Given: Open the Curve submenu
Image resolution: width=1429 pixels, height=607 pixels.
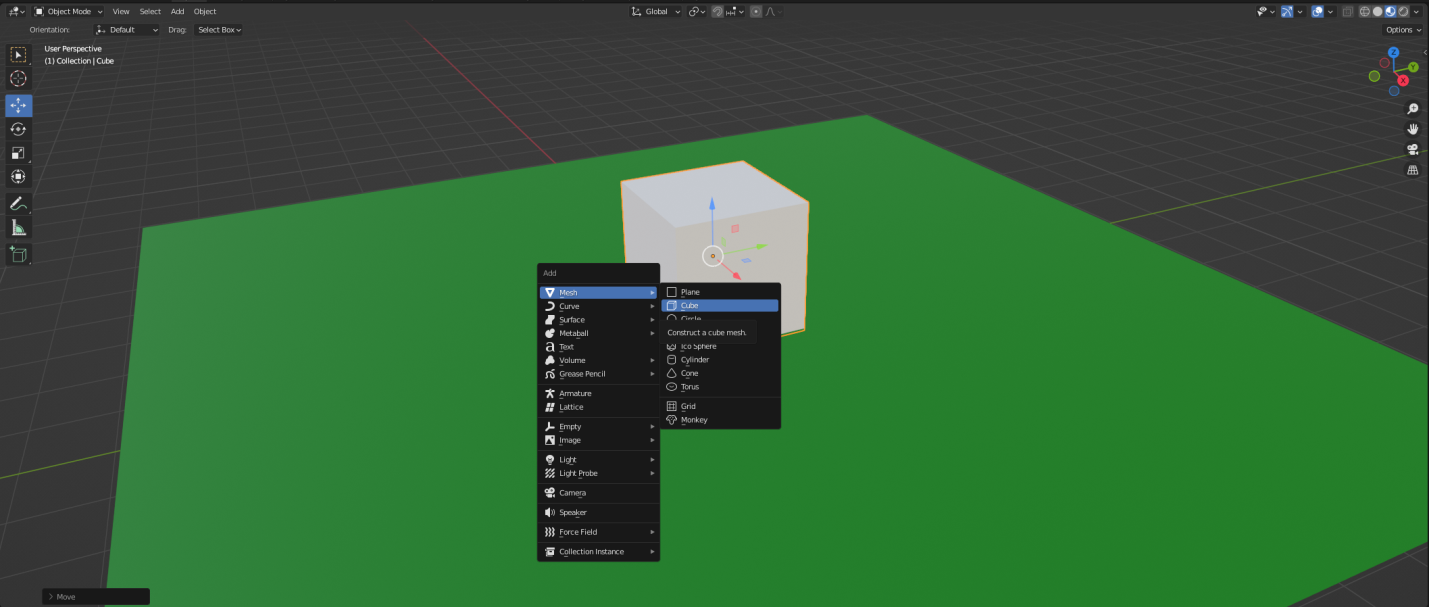Looking at the screenshot, I should click(599, 306).
